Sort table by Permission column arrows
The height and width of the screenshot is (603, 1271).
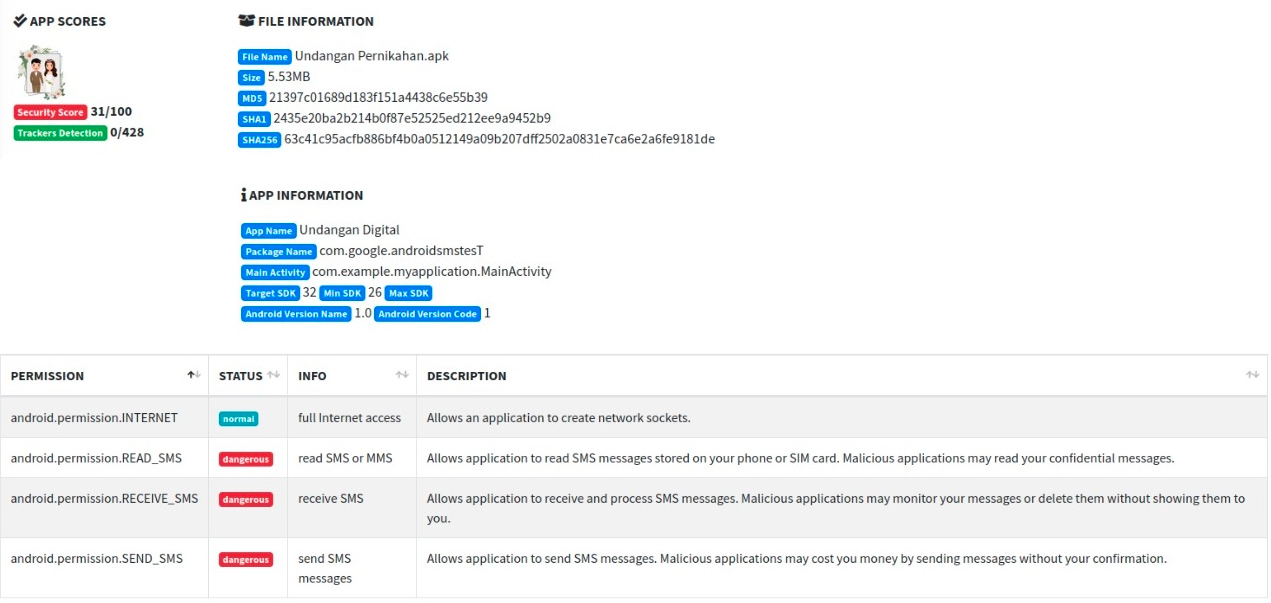tap(193, 375)
